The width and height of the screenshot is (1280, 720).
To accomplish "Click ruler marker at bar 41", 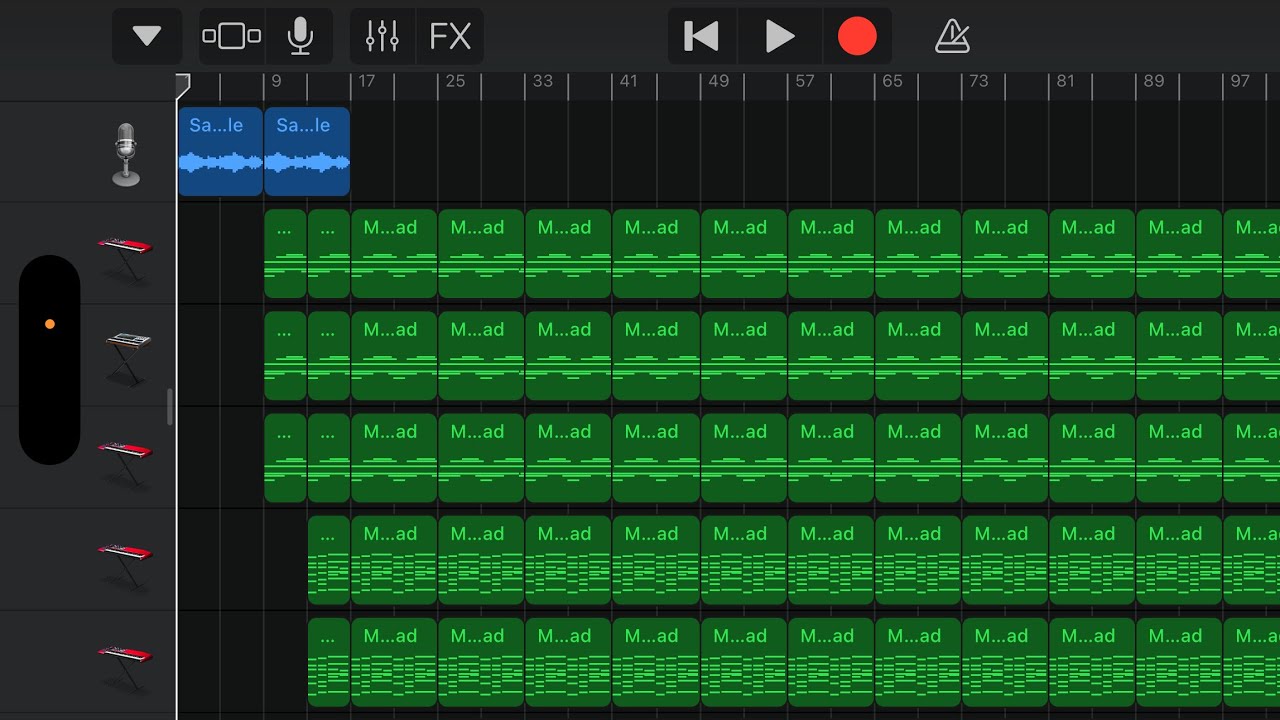I will point(628,81).
